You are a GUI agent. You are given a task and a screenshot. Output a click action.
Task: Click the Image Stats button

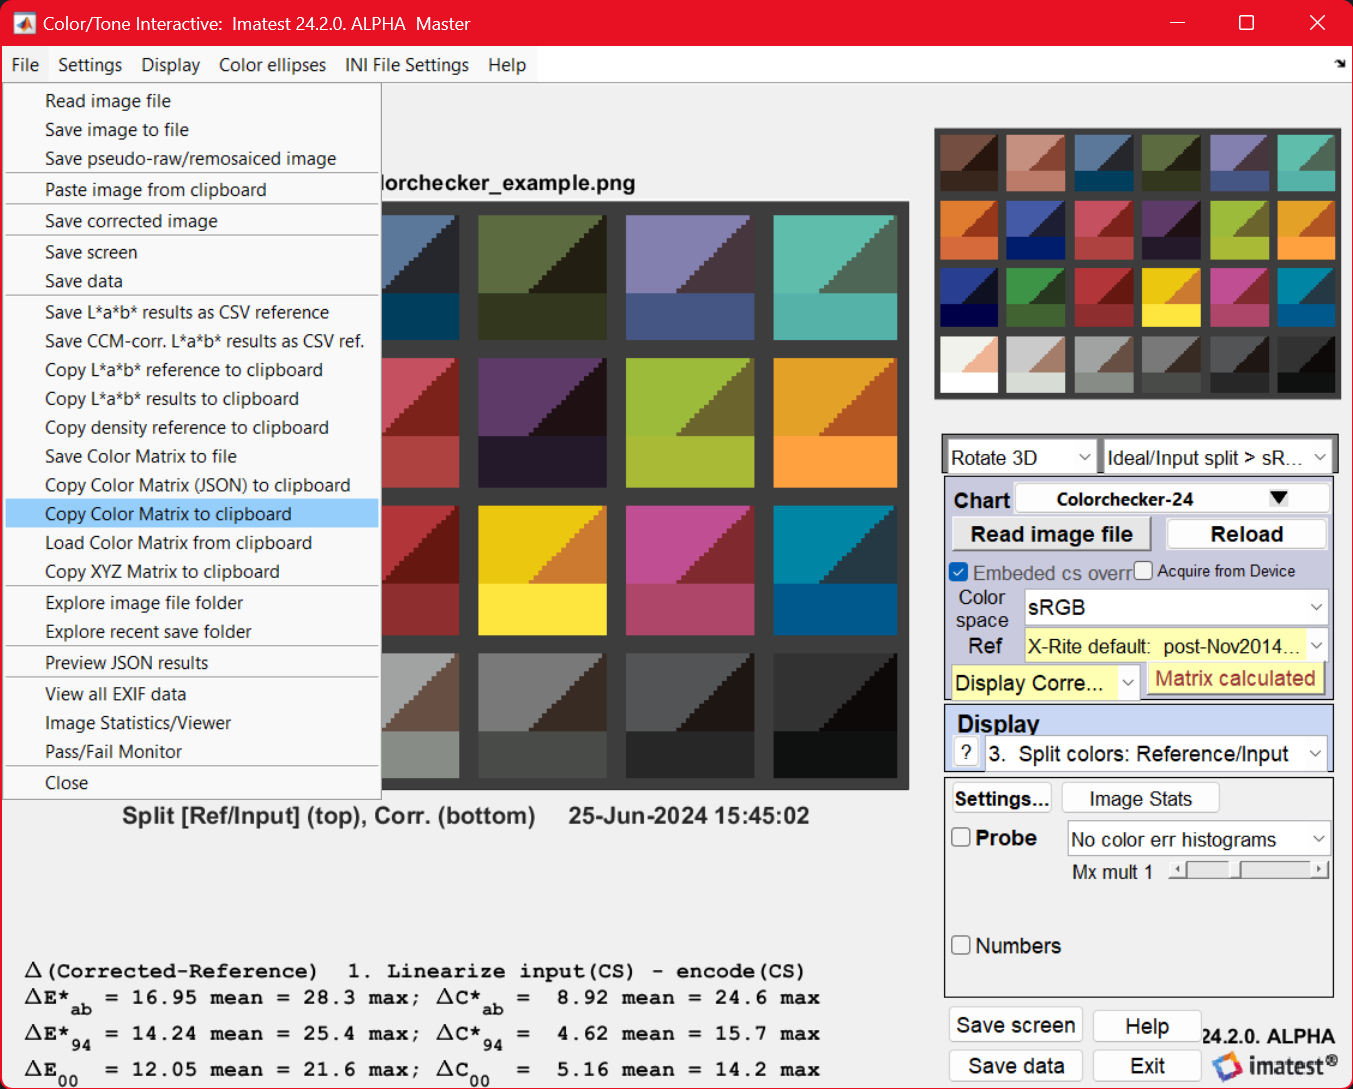click(1140, 798)
